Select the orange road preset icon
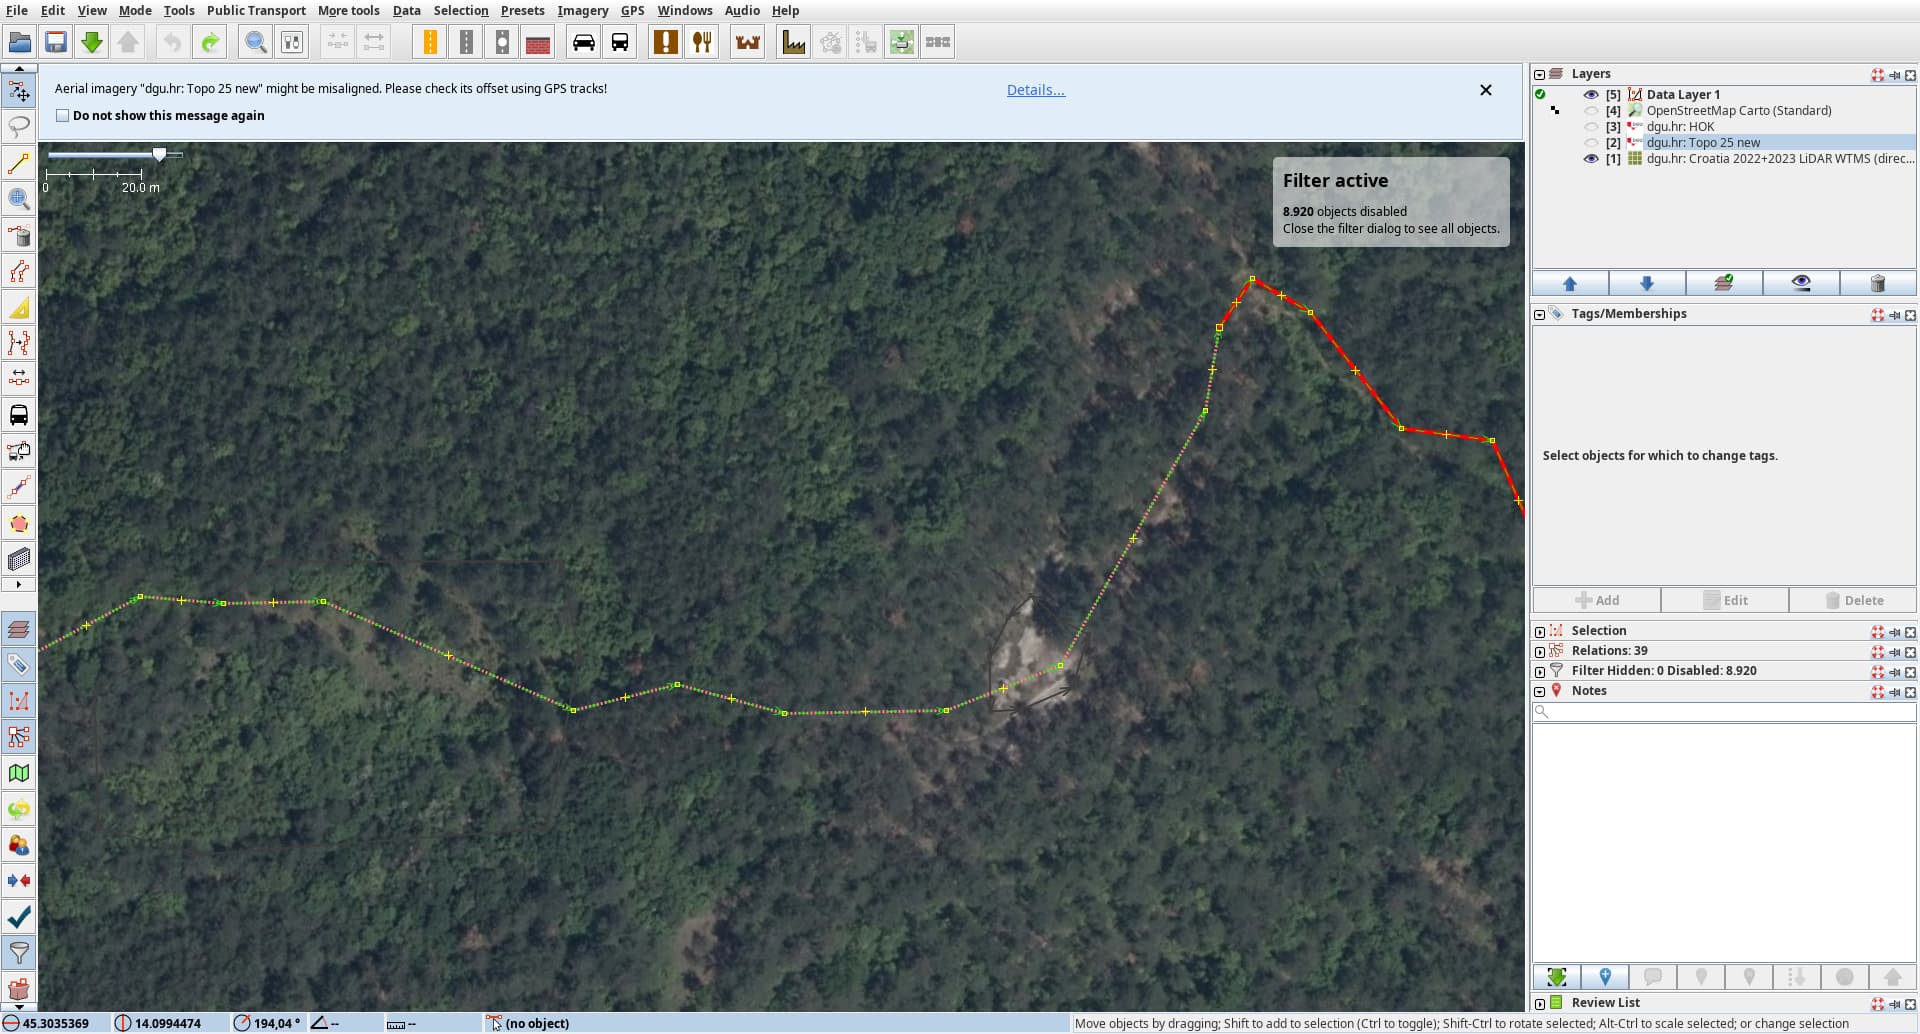The width and height of the screenshot is (1920, 1034). point(430,42)
